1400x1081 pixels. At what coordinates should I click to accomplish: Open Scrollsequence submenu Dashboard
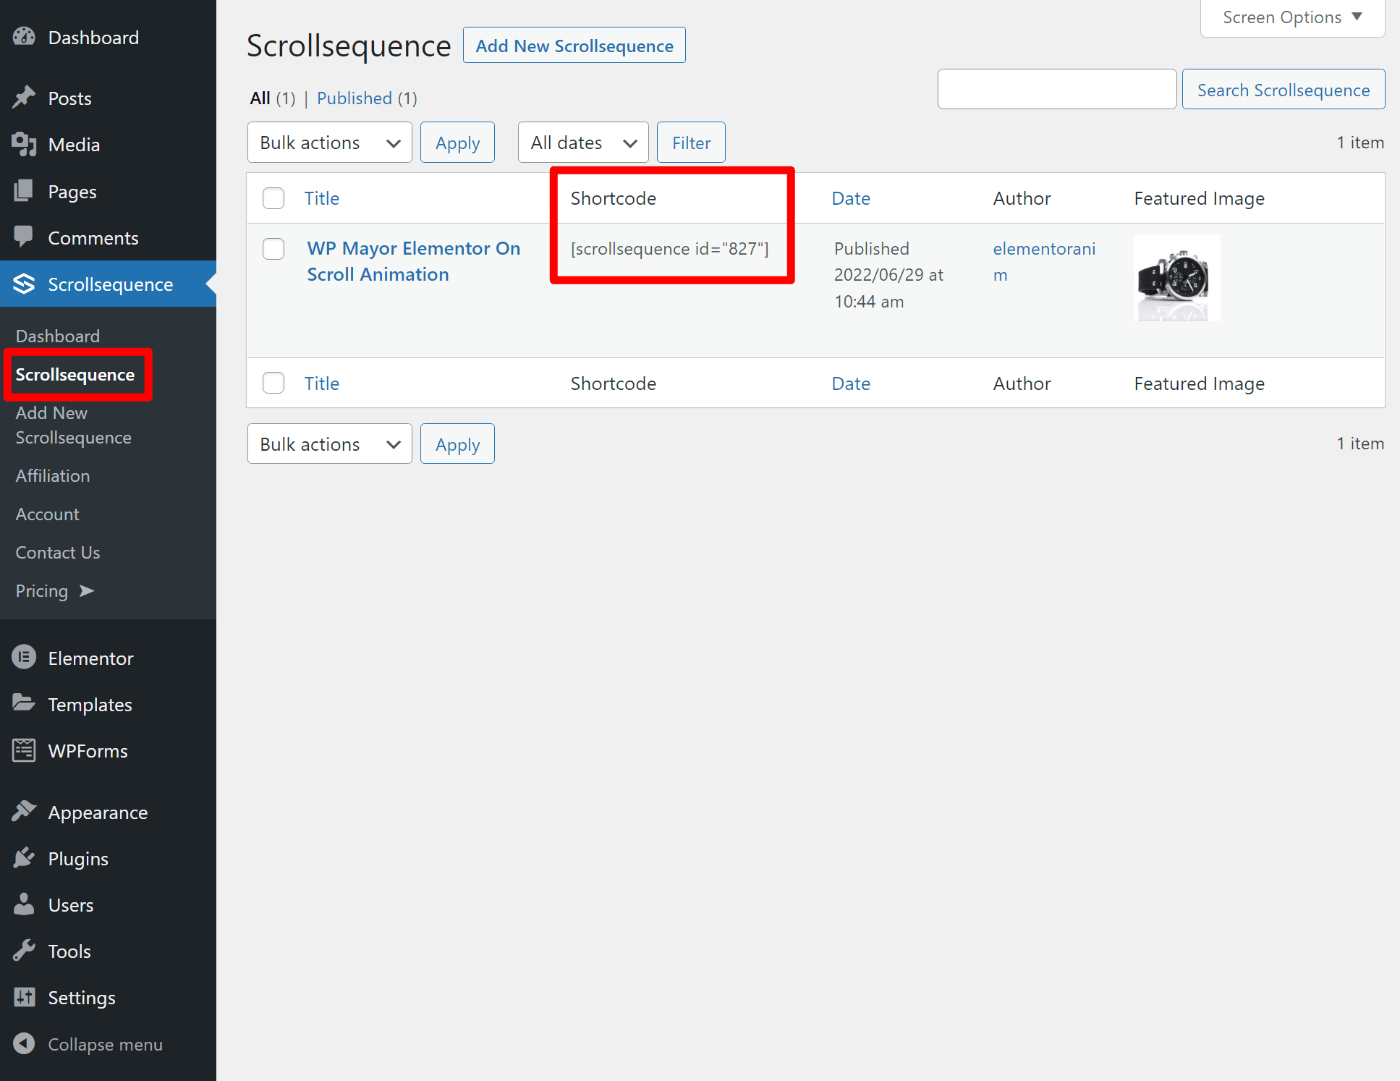(x=58, y=336)
